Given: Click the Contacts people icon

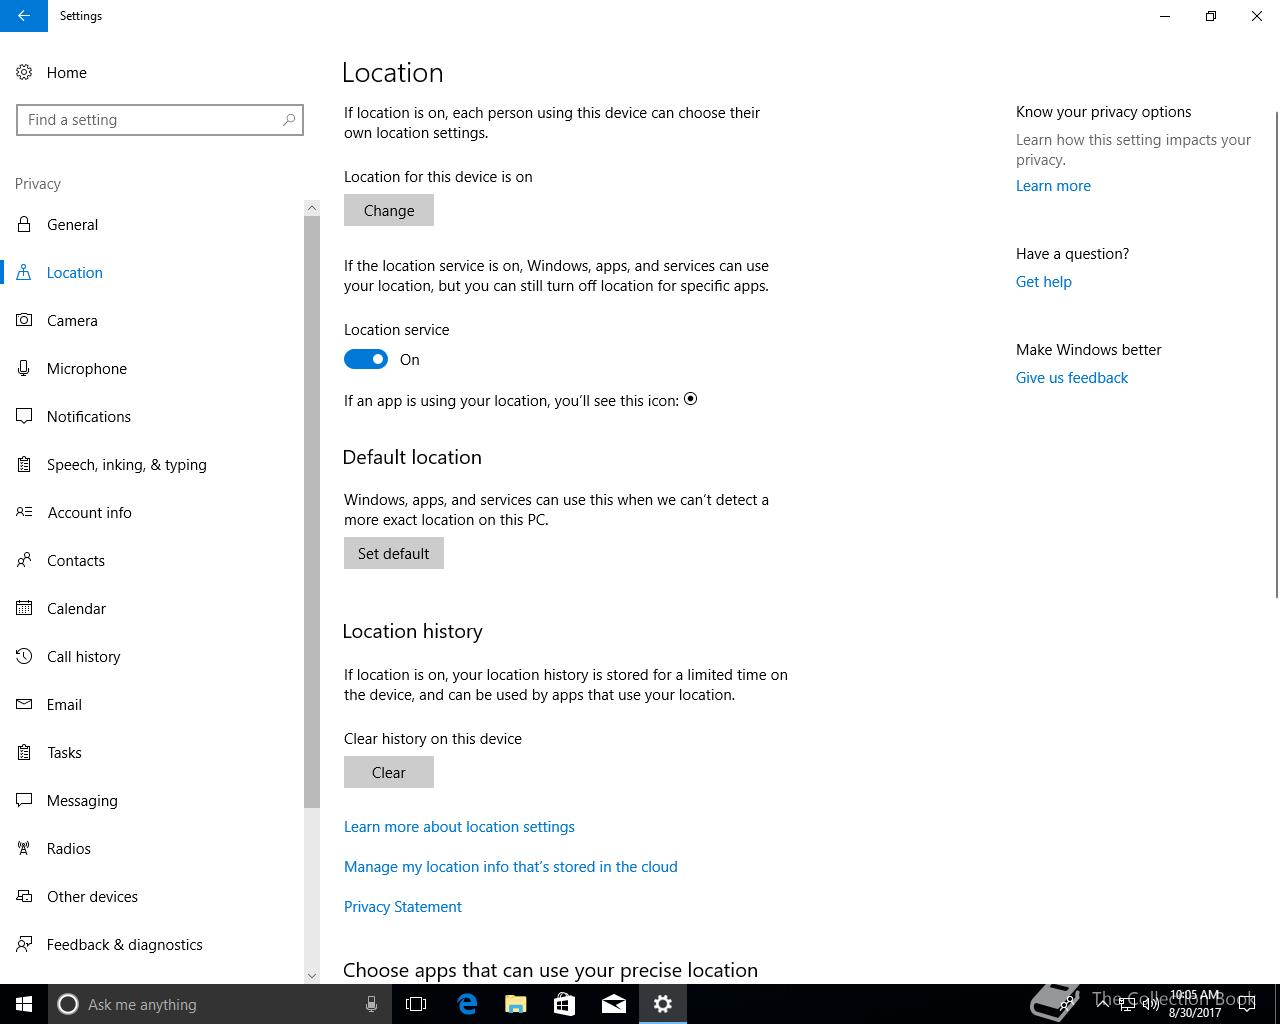Looking at the screenshot, I should 24,560.
